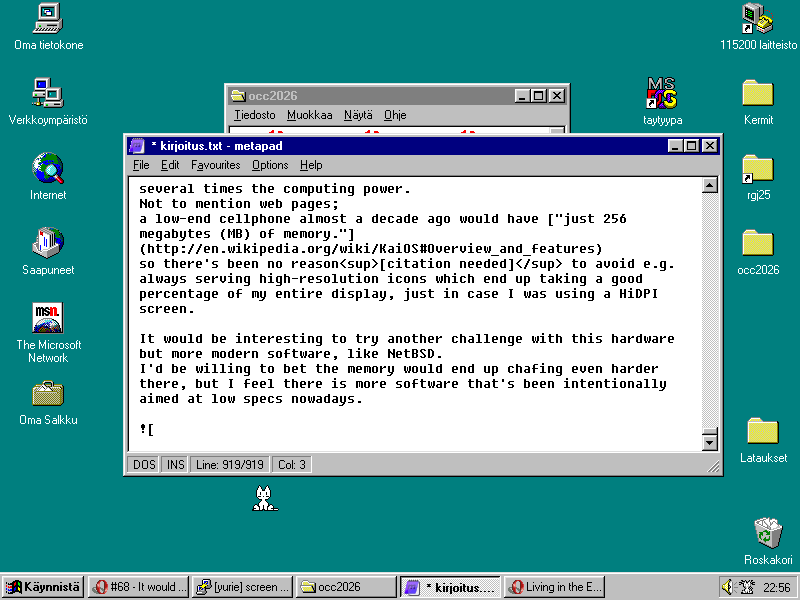Click metapad window resize grip
Viewport: 800px width, 600px height.
pos(714,467)
